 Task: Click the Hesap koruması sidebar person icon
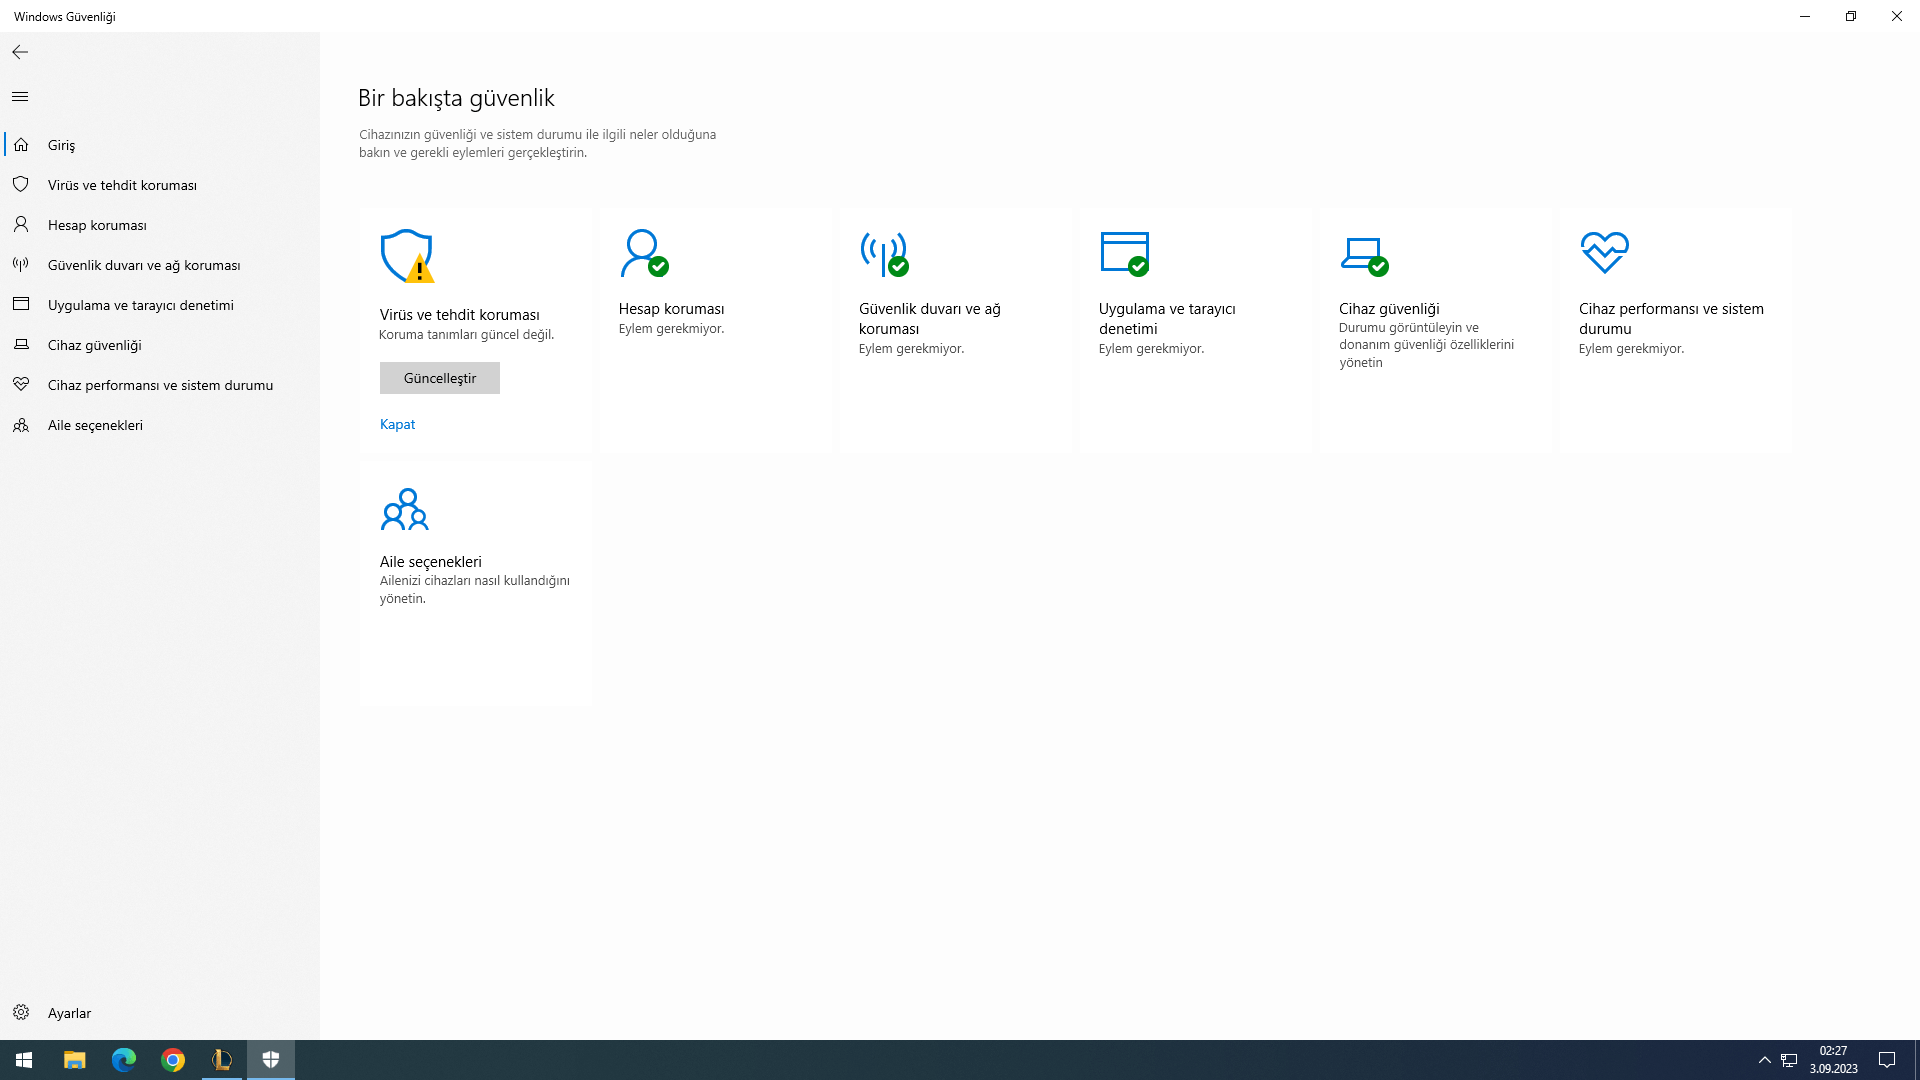(x=21, y=225)
